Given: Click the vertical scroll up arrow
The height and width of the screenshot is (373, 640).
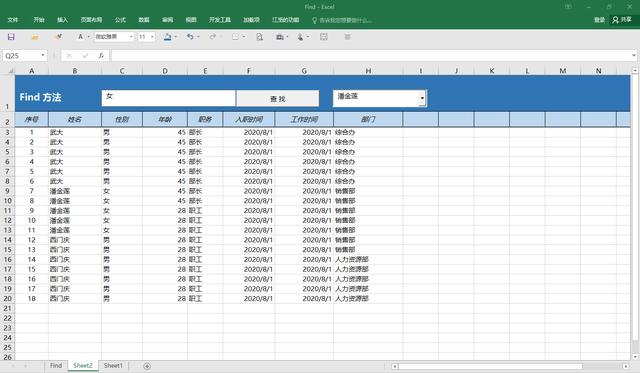Looking at the screenshot, I should [x=635, y=71].
